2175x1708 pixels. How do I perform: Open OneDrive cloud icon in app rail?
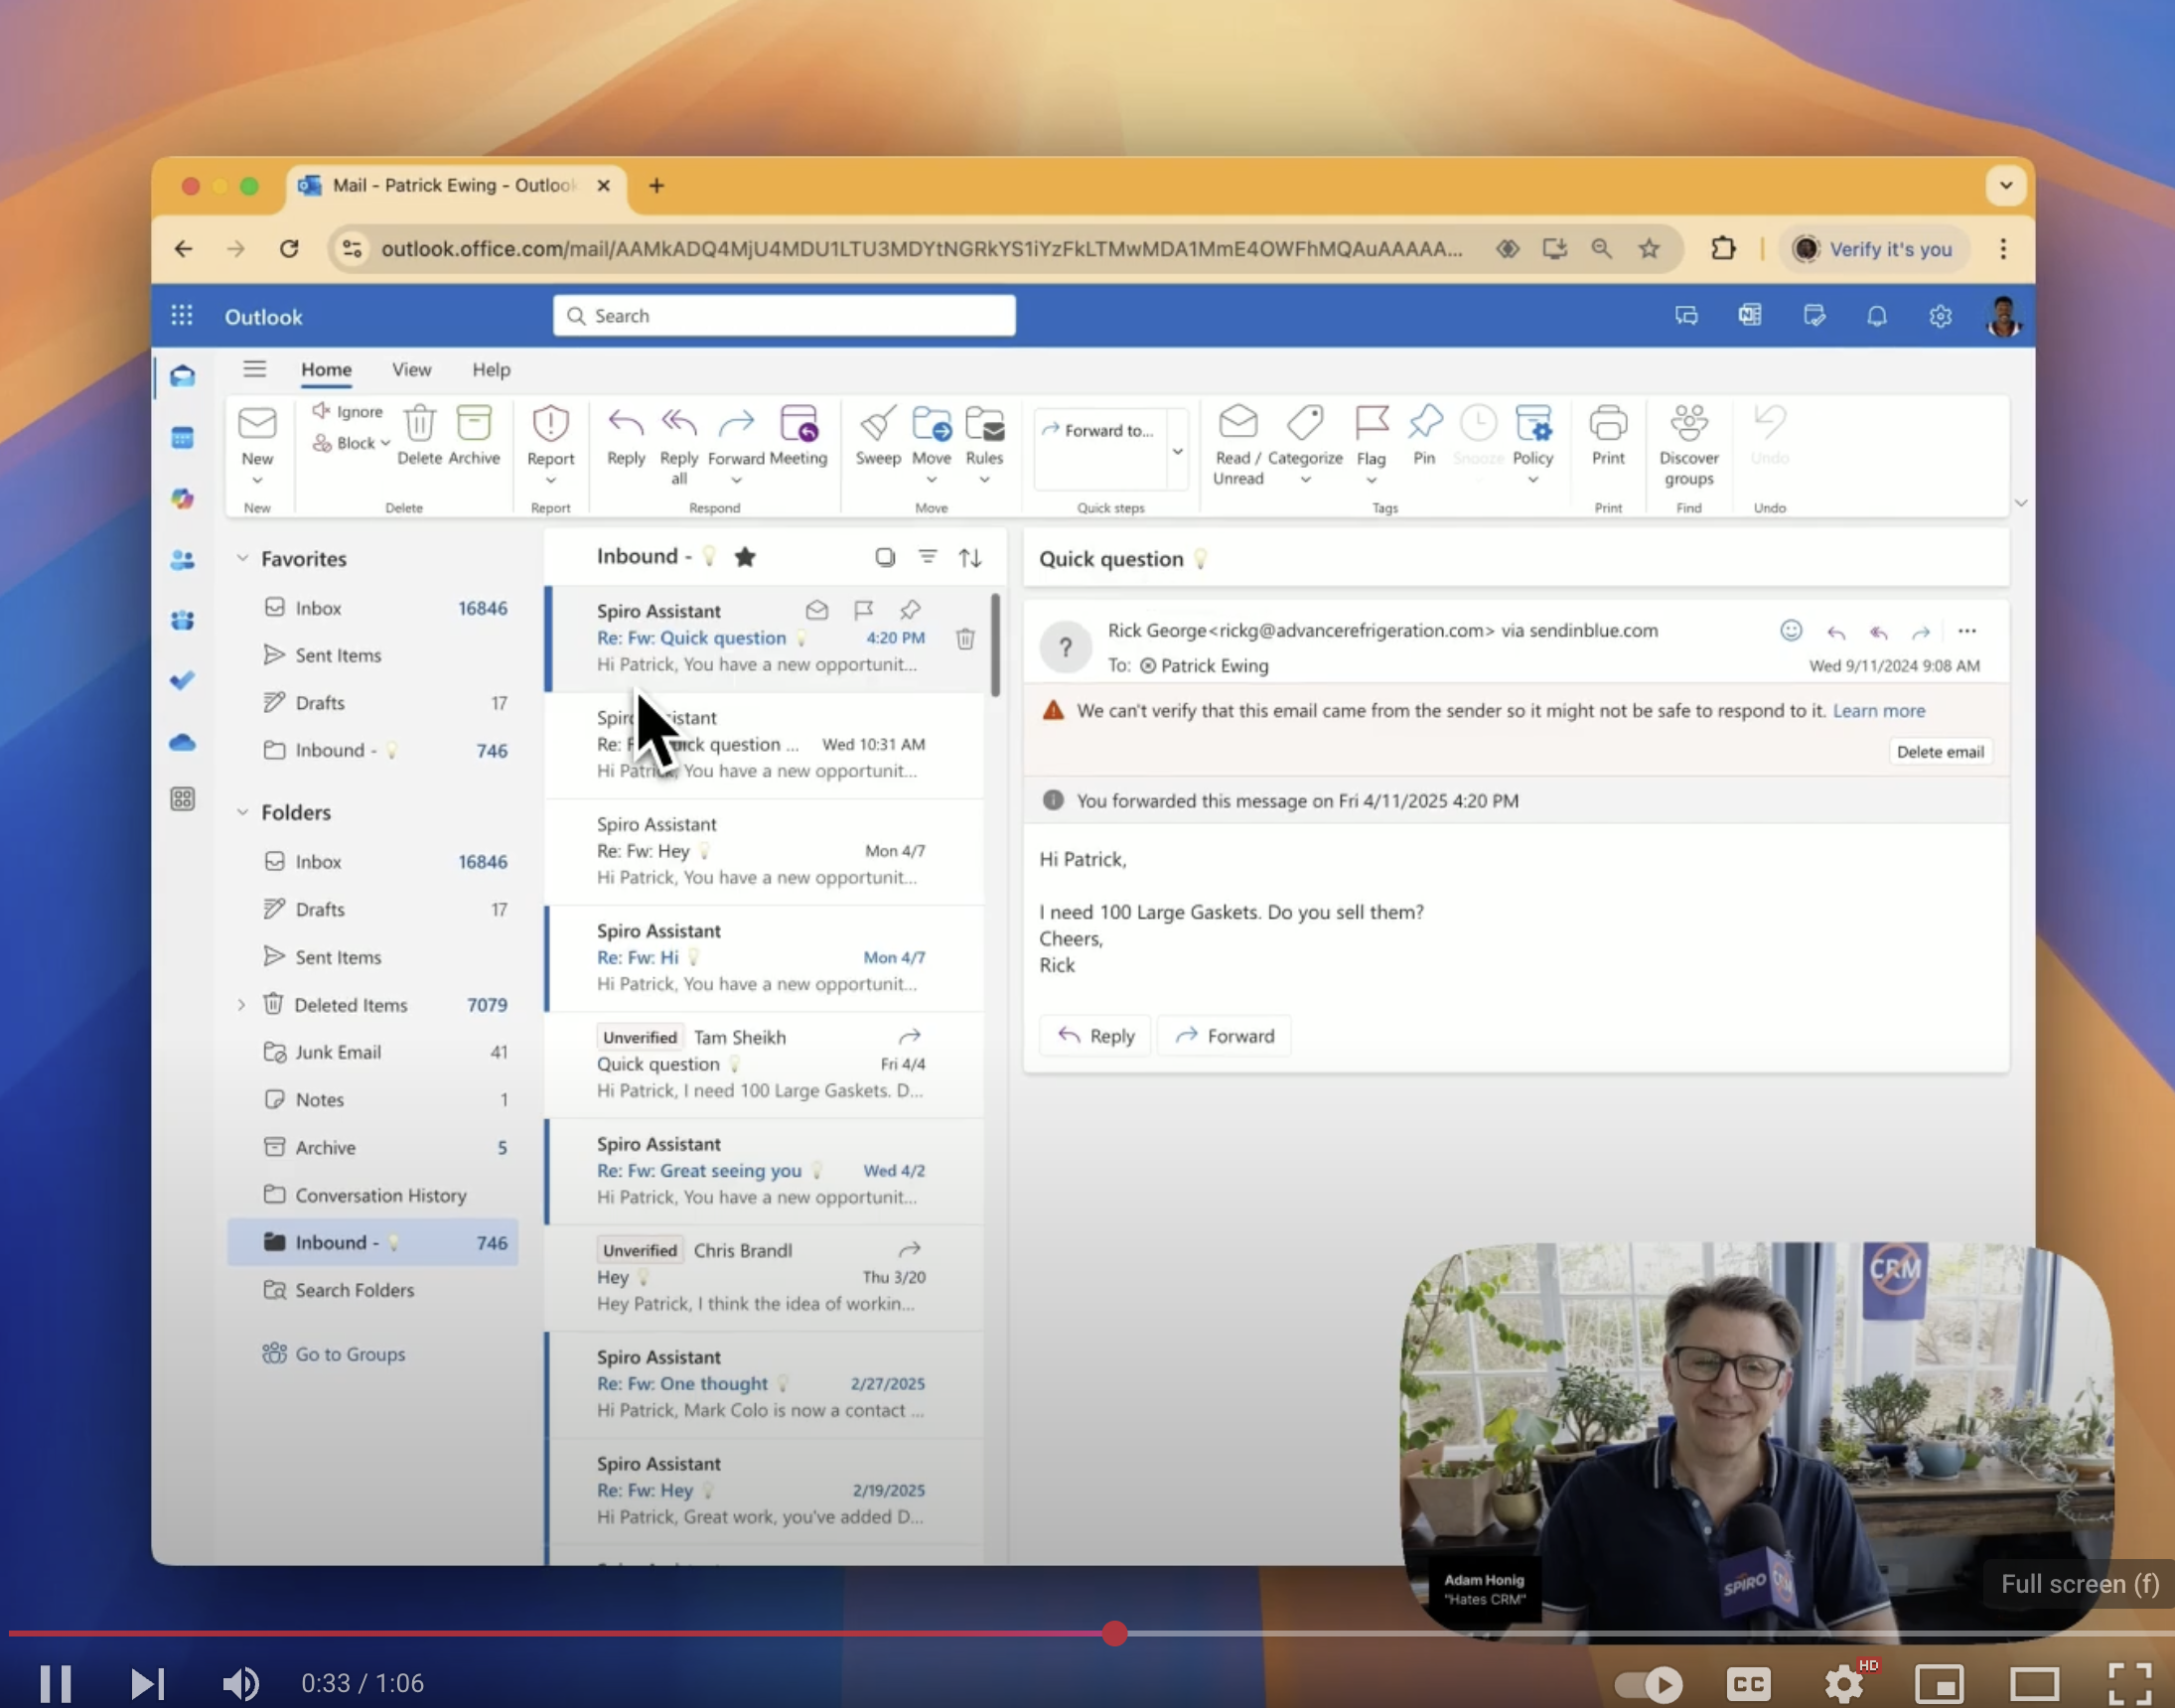[182, 742]
